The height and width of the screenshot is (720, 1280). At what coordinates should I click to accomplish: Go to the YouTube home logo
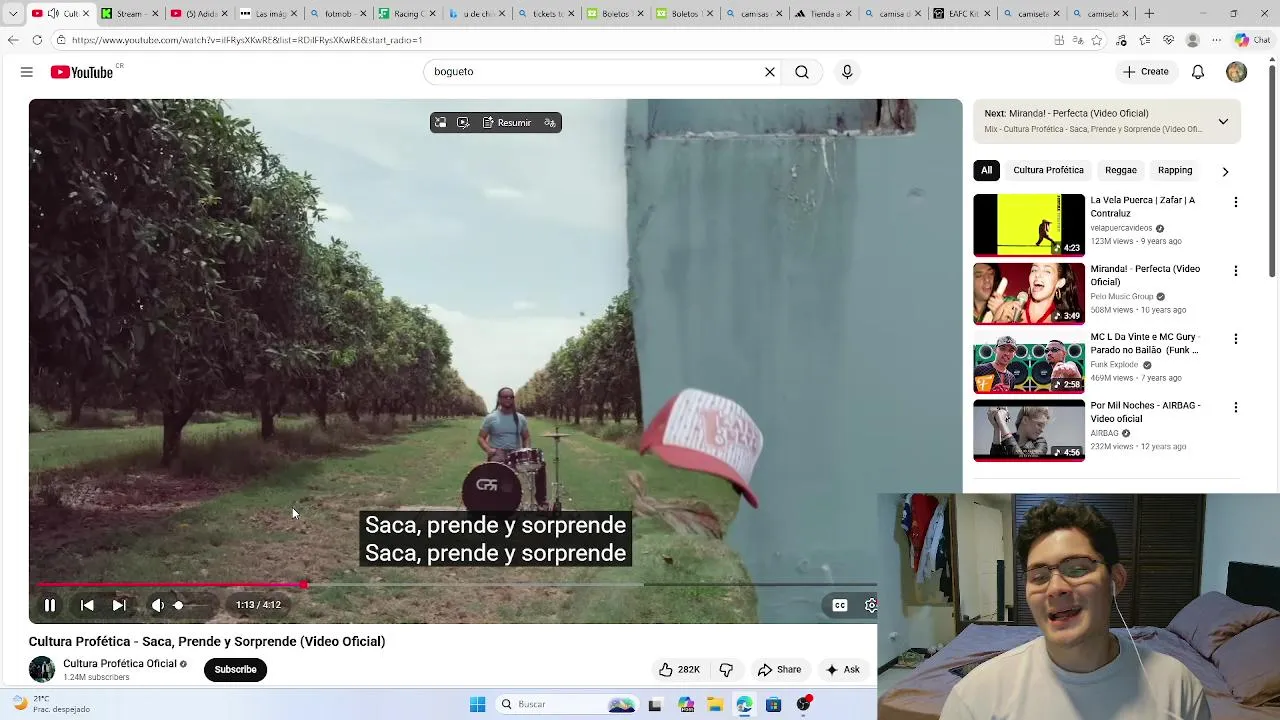82,72
